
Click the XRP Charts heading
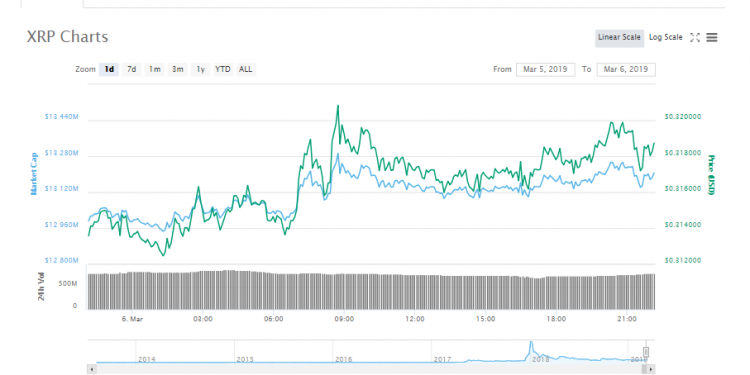[x=67, y=37]
